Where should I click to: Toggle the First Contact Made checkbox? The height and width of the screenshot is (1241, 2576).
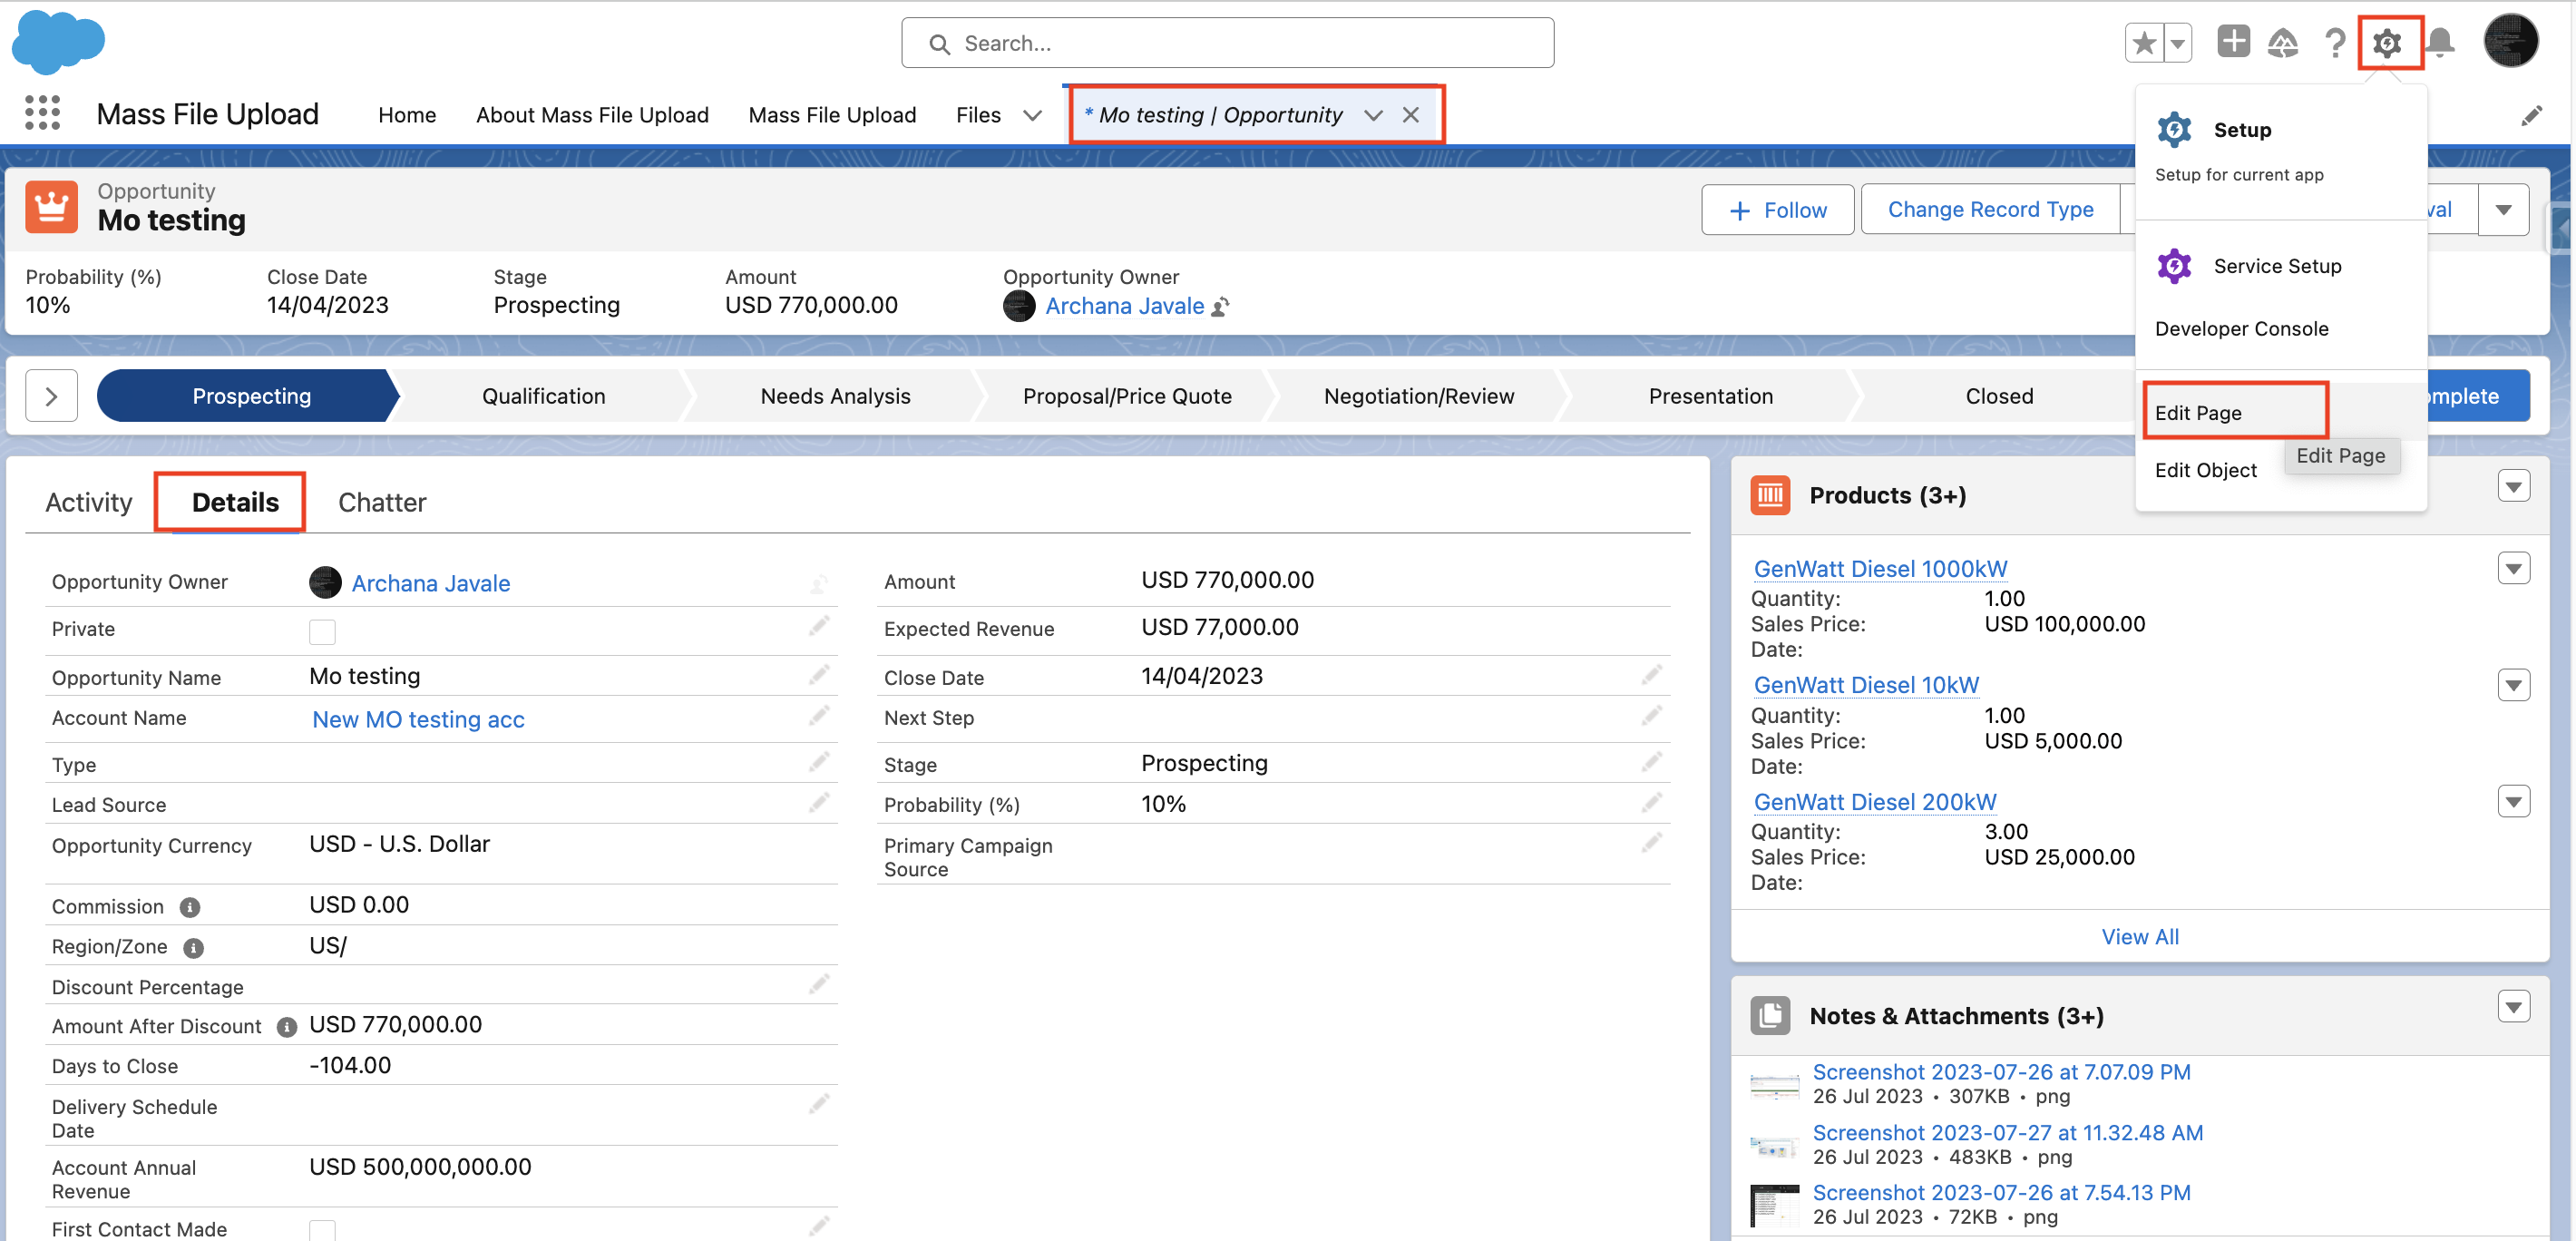[x=322, y=1229]
